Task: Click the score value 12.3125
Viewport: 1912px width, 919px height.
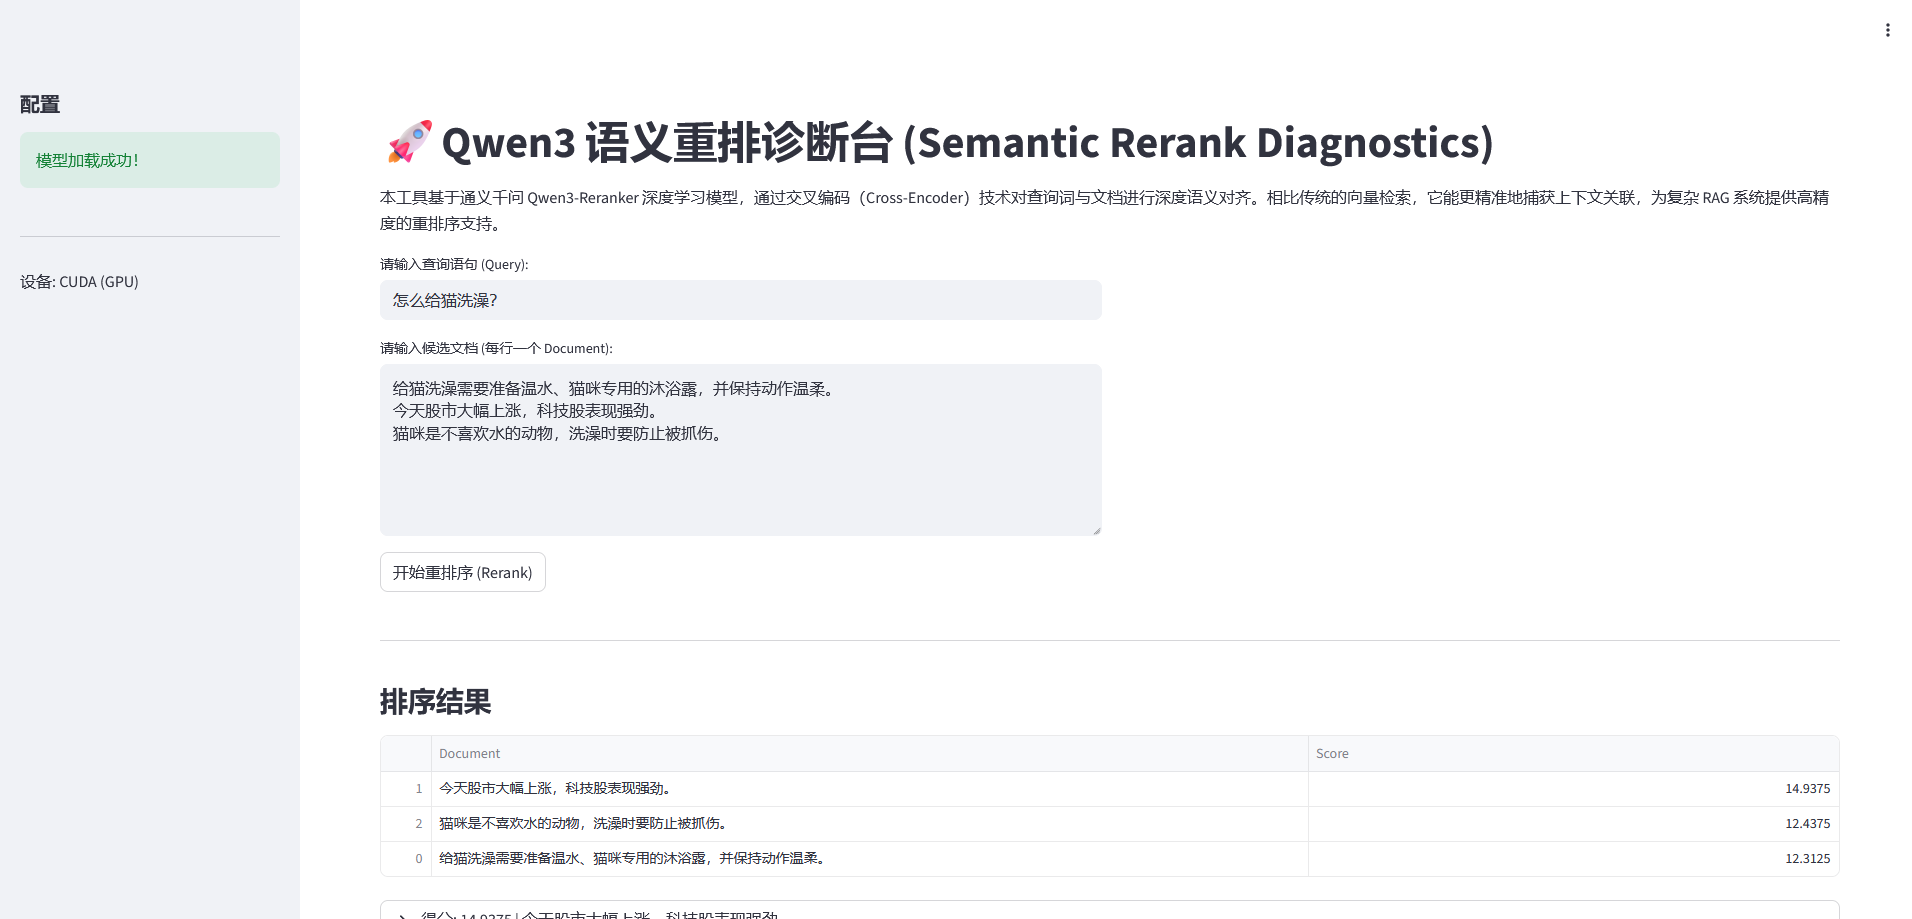Action: coord(1573,859)
